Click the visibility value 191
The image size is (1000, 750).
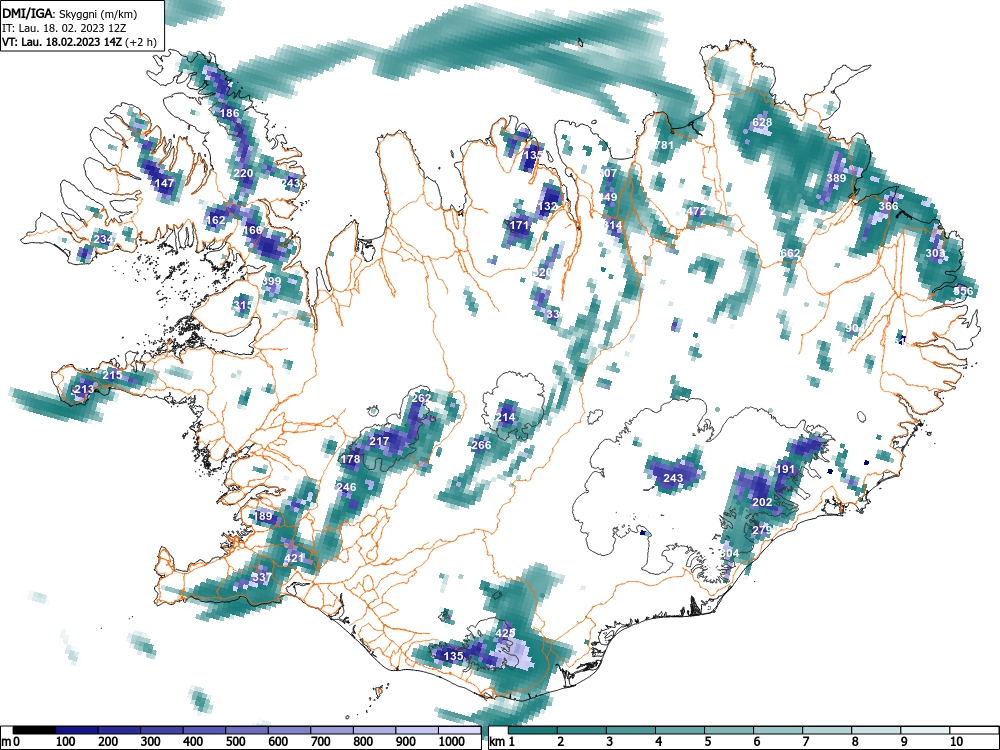pyautogui.click(x=786, y=469)
